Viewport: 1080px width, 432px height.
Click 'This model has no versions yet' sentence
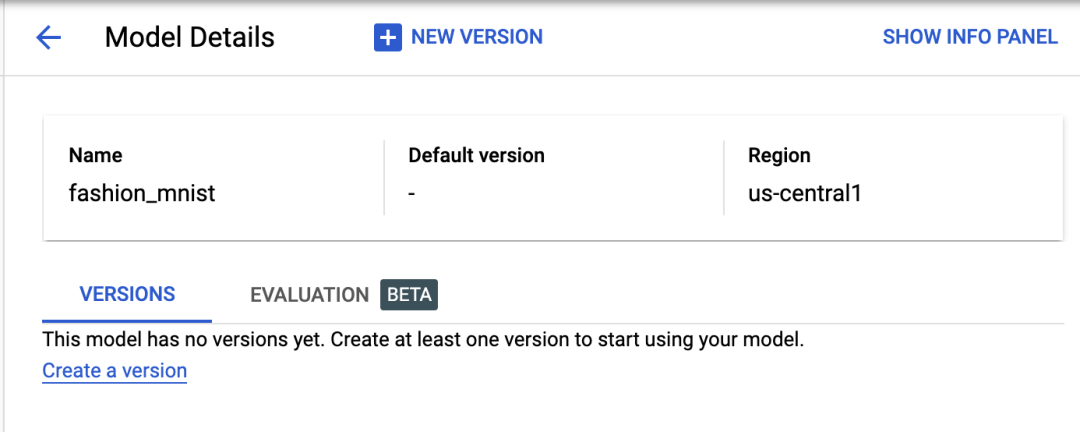183,340
